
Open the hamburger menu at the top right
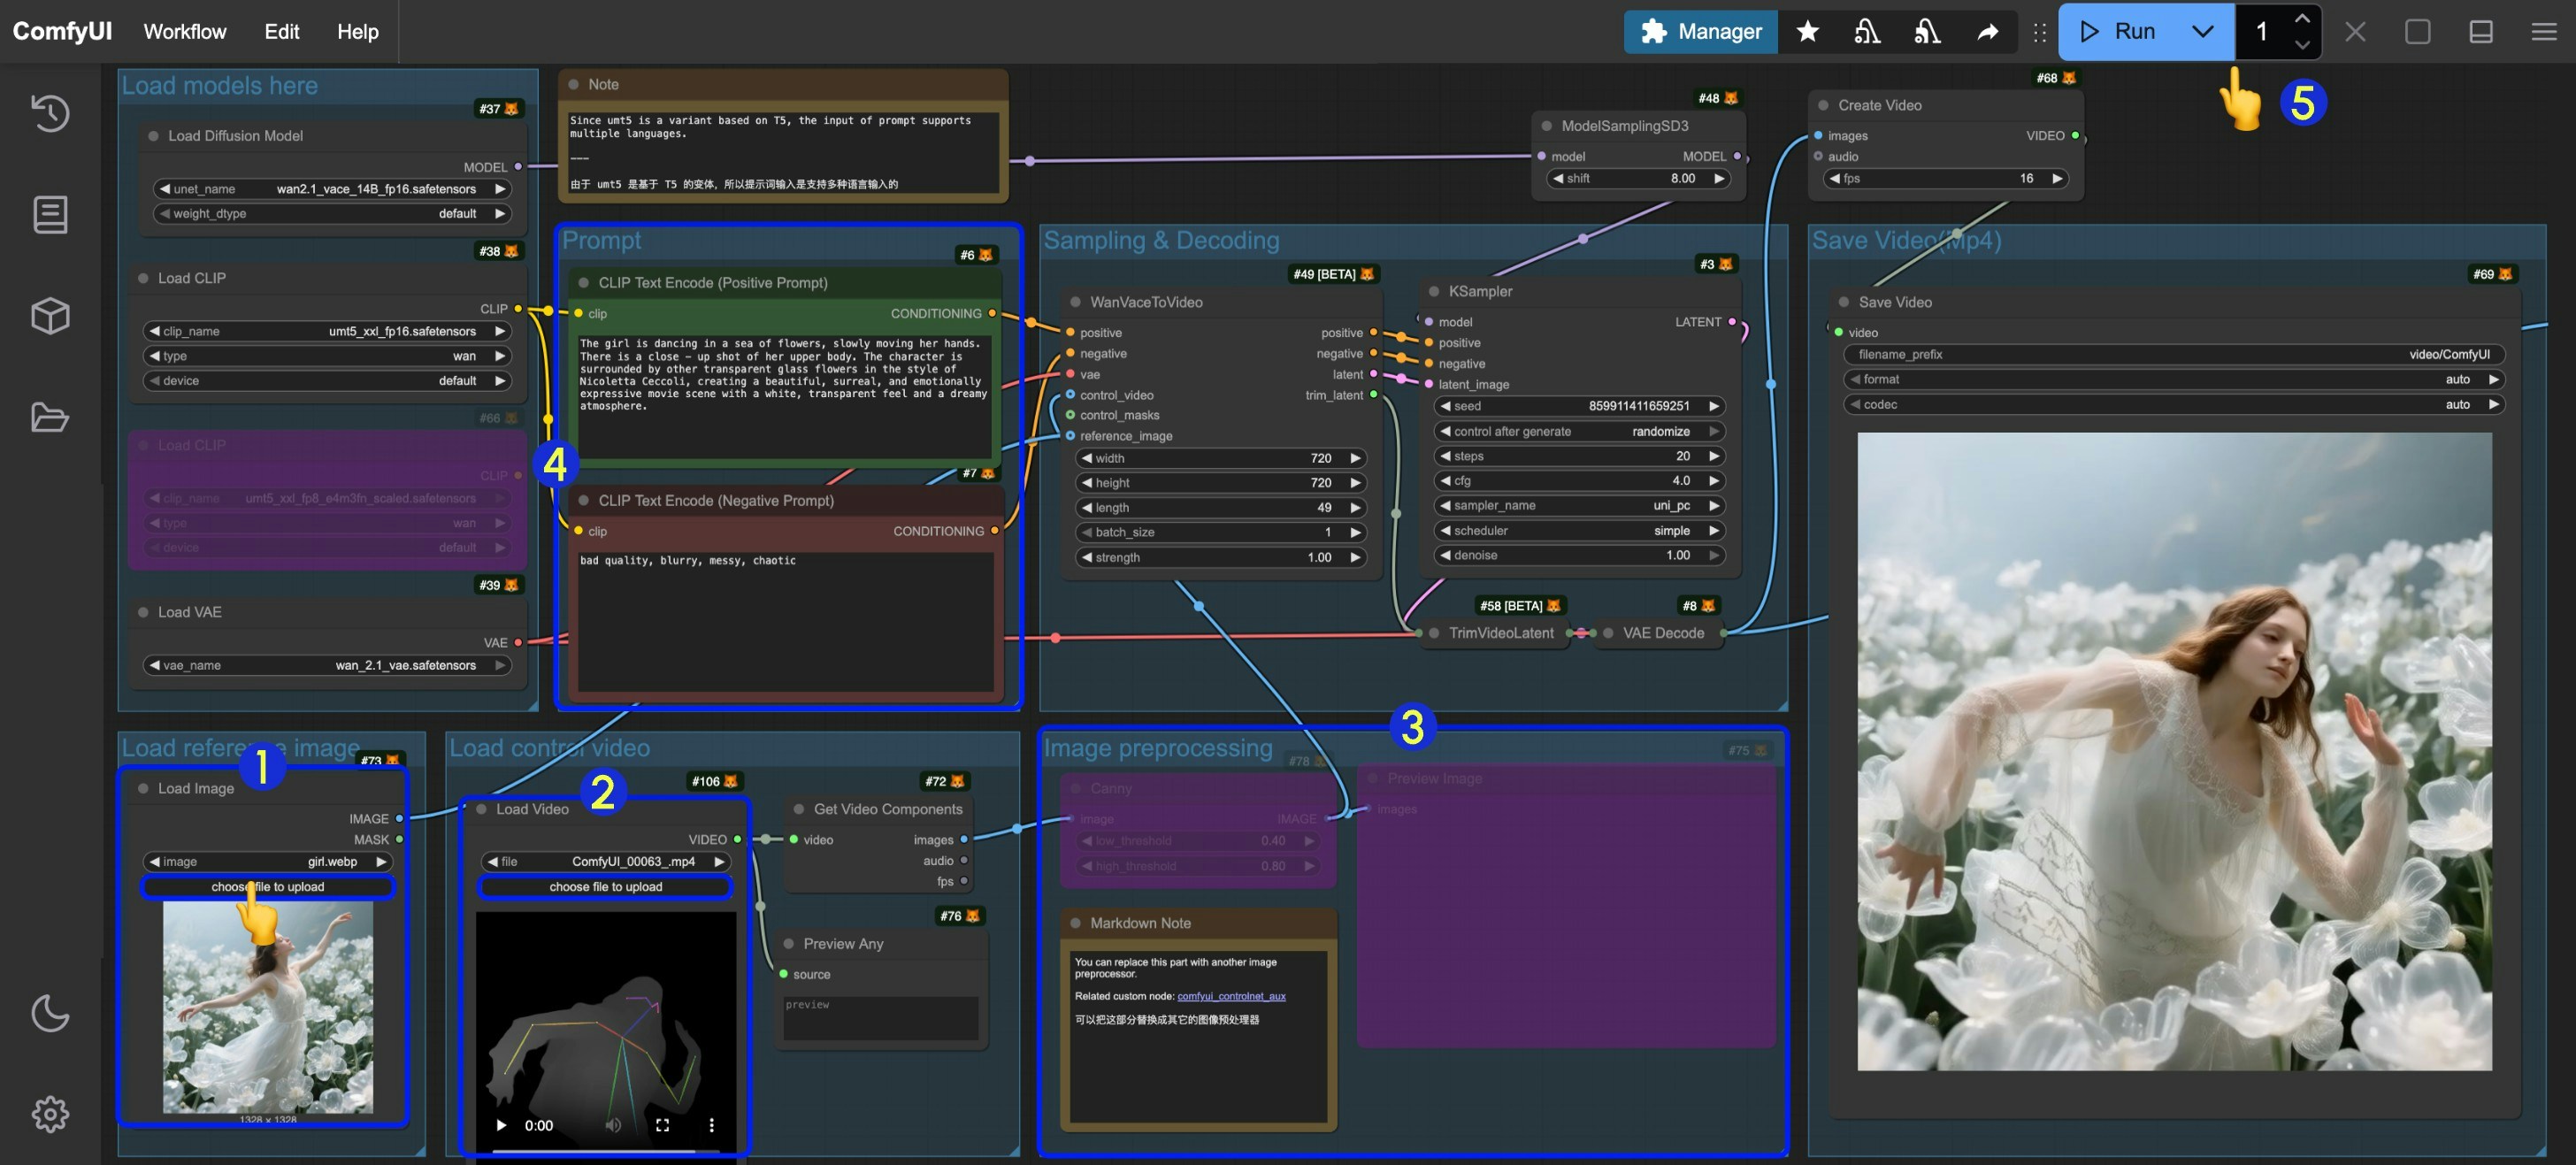click(x=2544, y=31)
